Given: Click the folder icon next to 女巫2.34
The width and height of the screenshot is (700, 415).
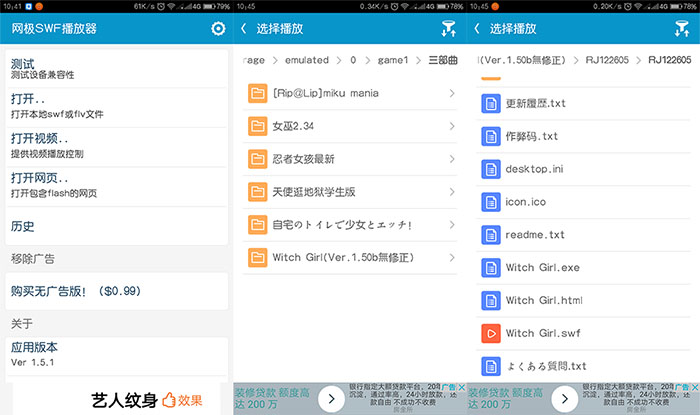Looking at the screenshot, I should coord(258,126).
